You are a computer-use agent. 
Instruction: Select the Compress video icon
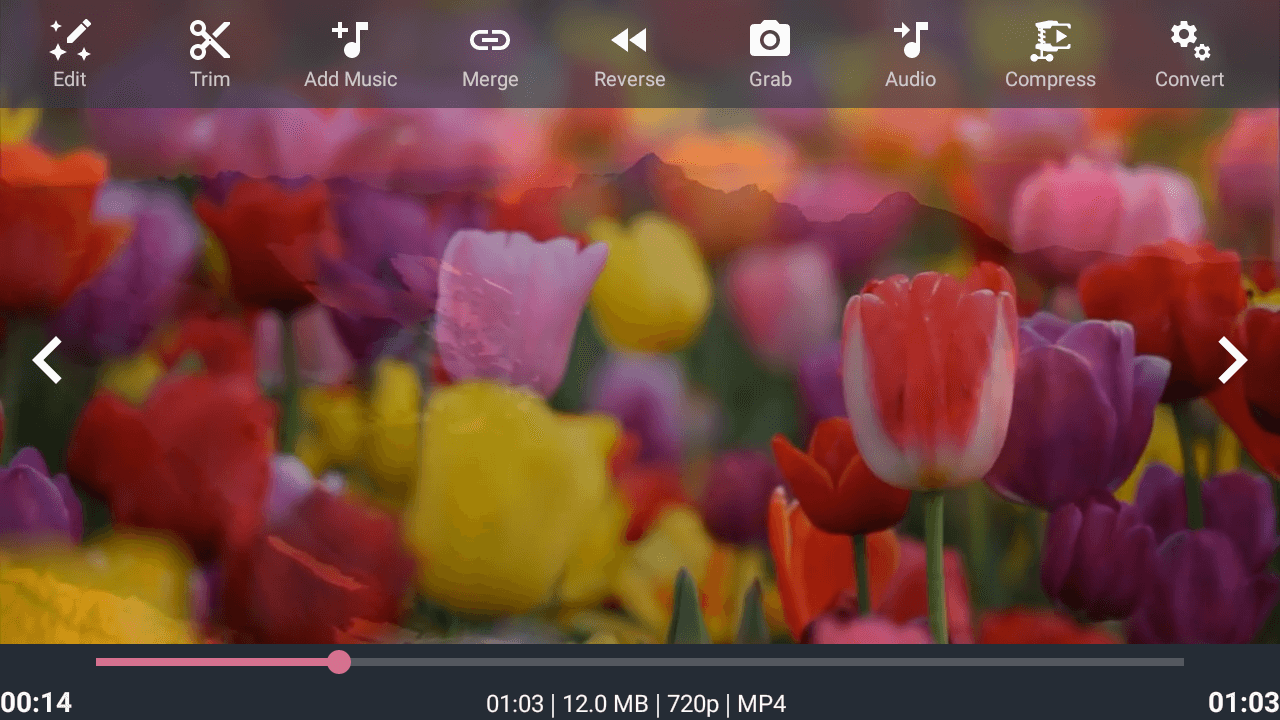pyautogui.click(x=1050, y=40)
